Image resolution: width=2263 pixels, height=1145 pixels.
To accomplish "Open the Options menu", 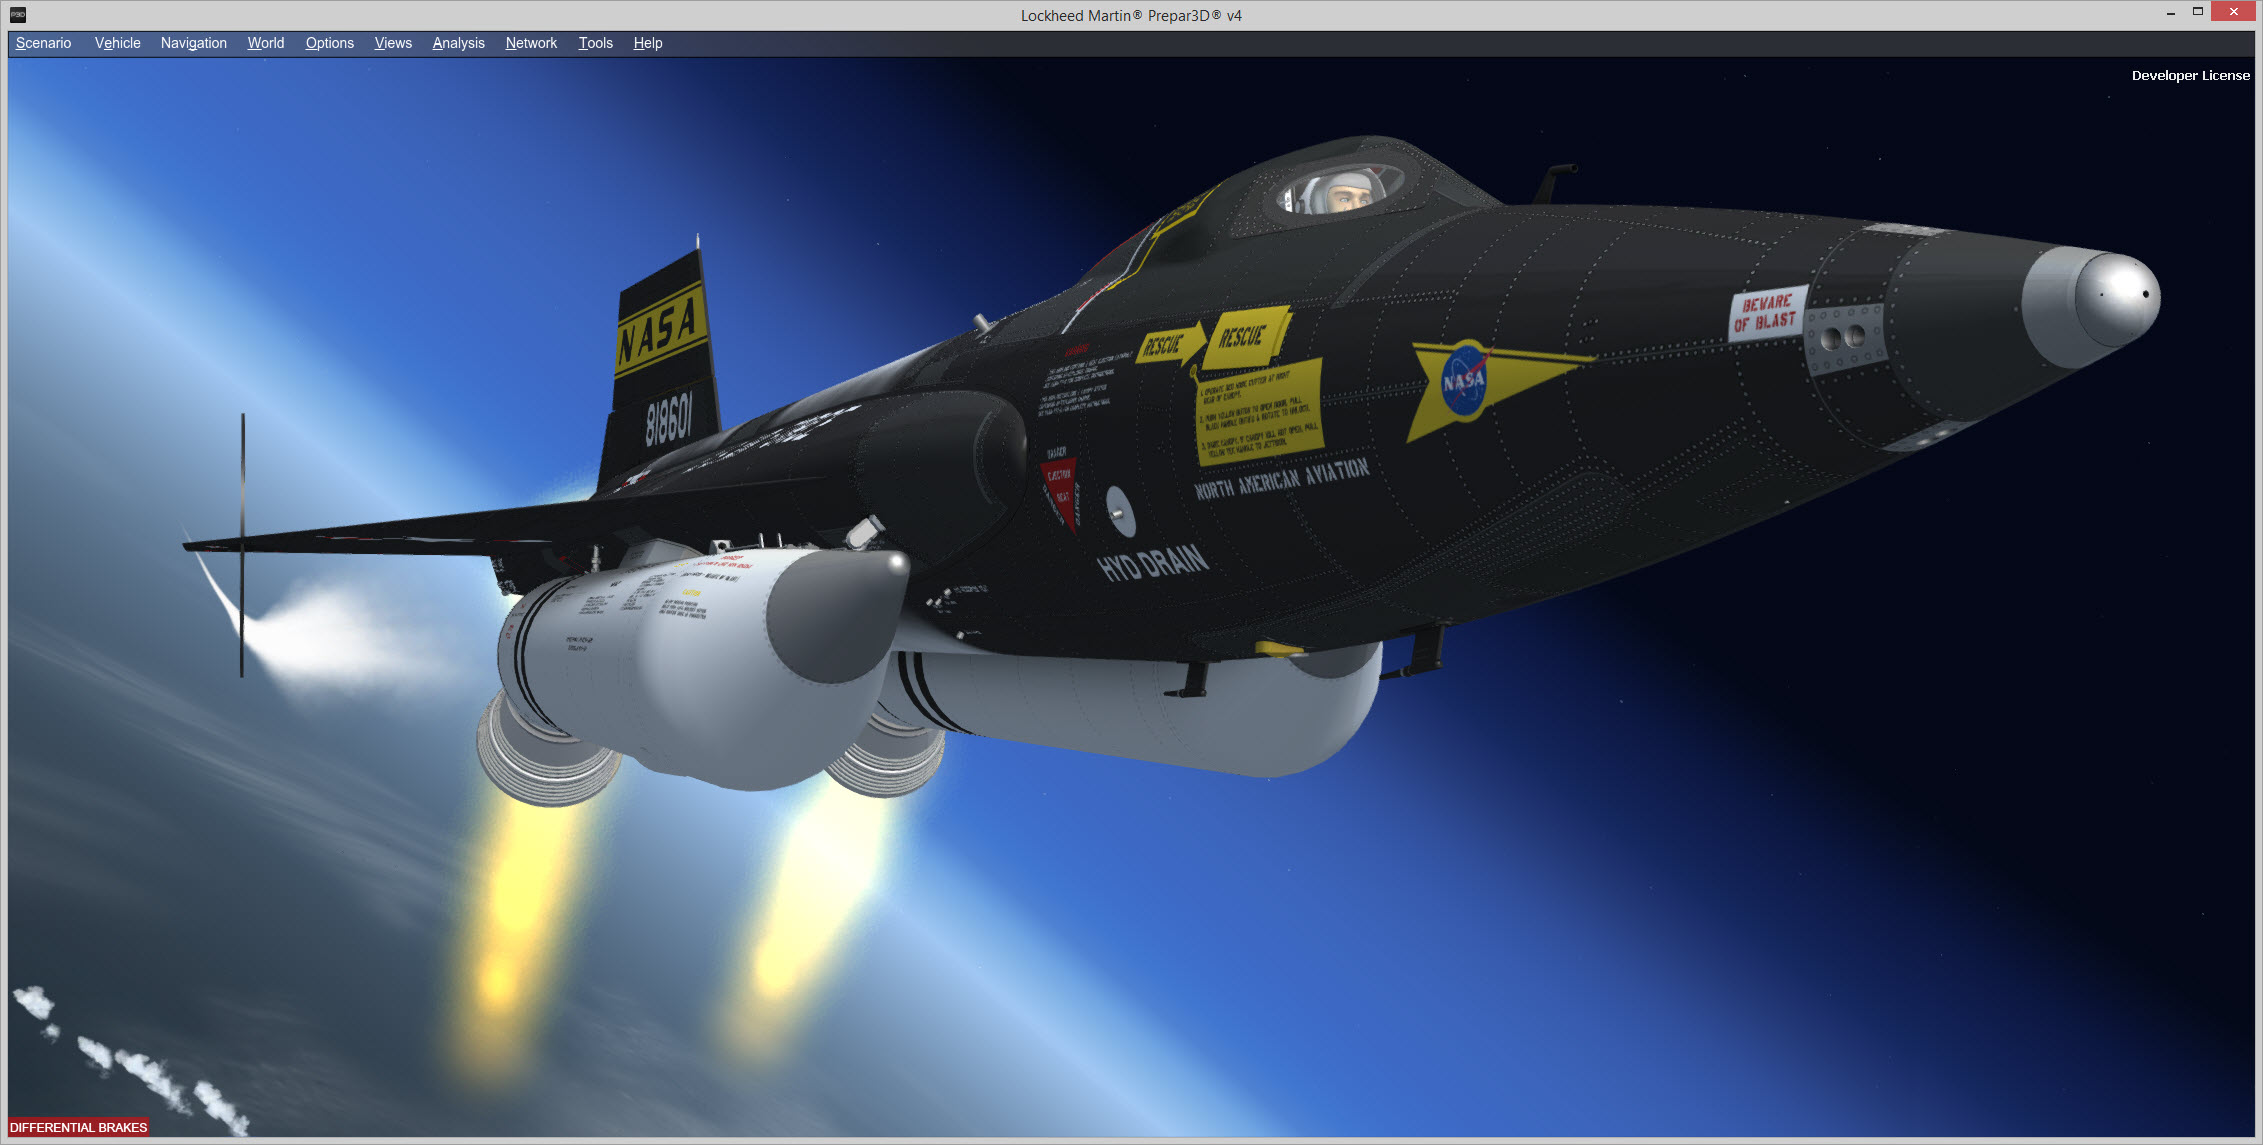I will [329, 43].
